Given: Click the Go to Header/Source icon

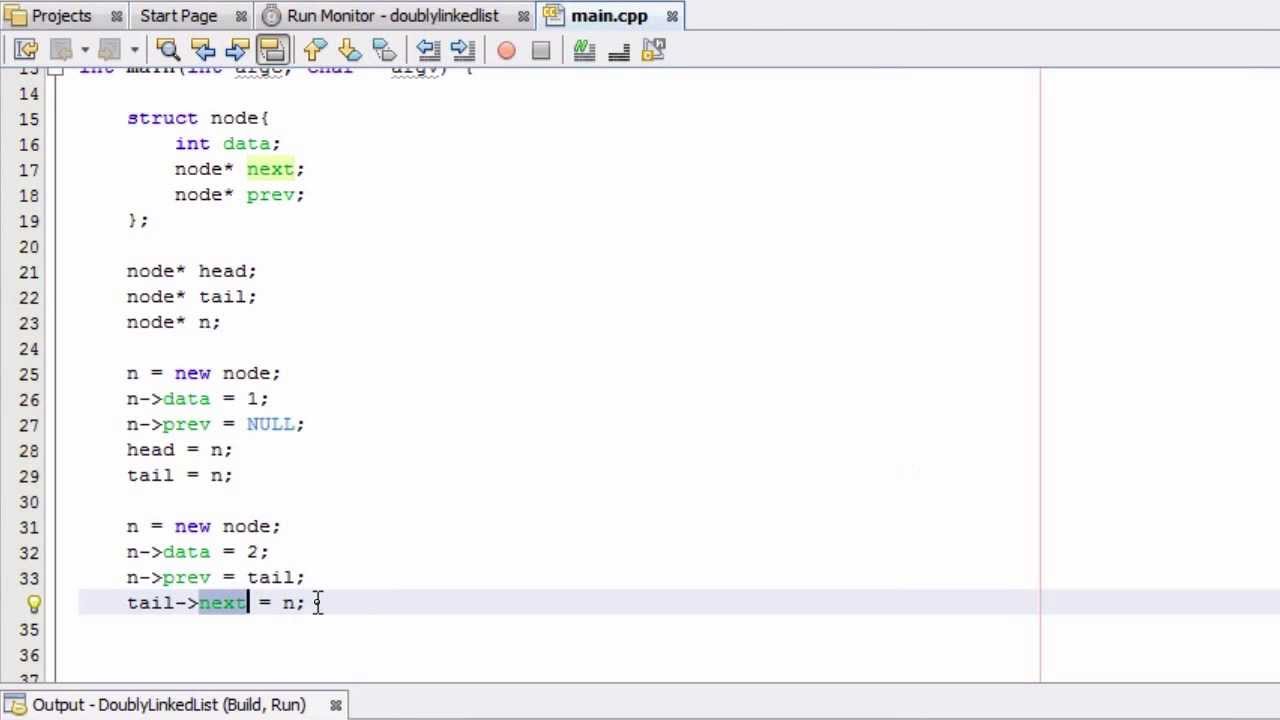Looking at the screenshot, I should tap(653, 49).
